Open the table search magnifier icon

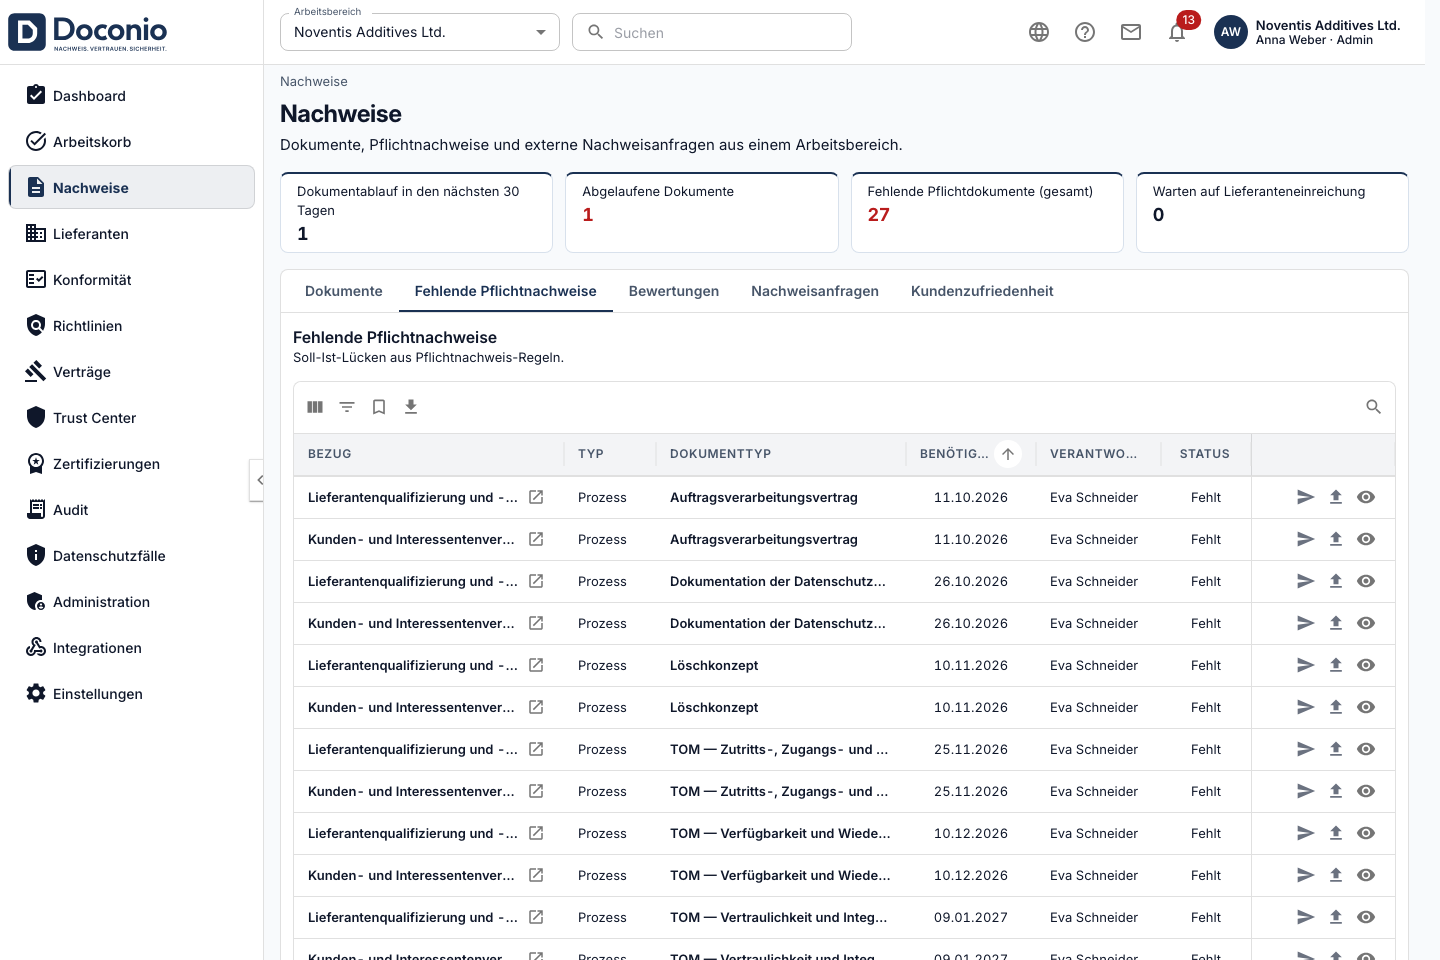click(1373, 407)
